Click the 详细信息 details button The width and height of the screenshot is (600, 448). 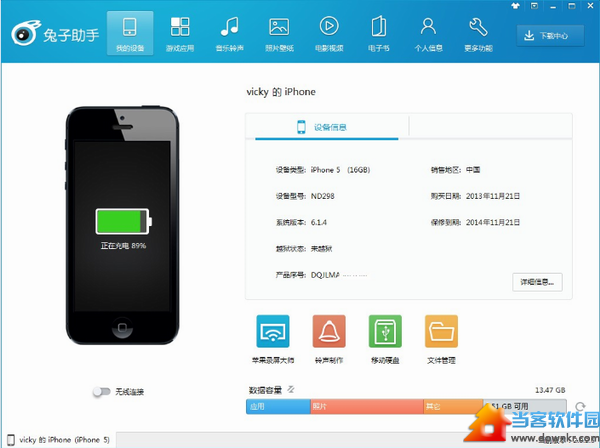(x=537, y=282)
